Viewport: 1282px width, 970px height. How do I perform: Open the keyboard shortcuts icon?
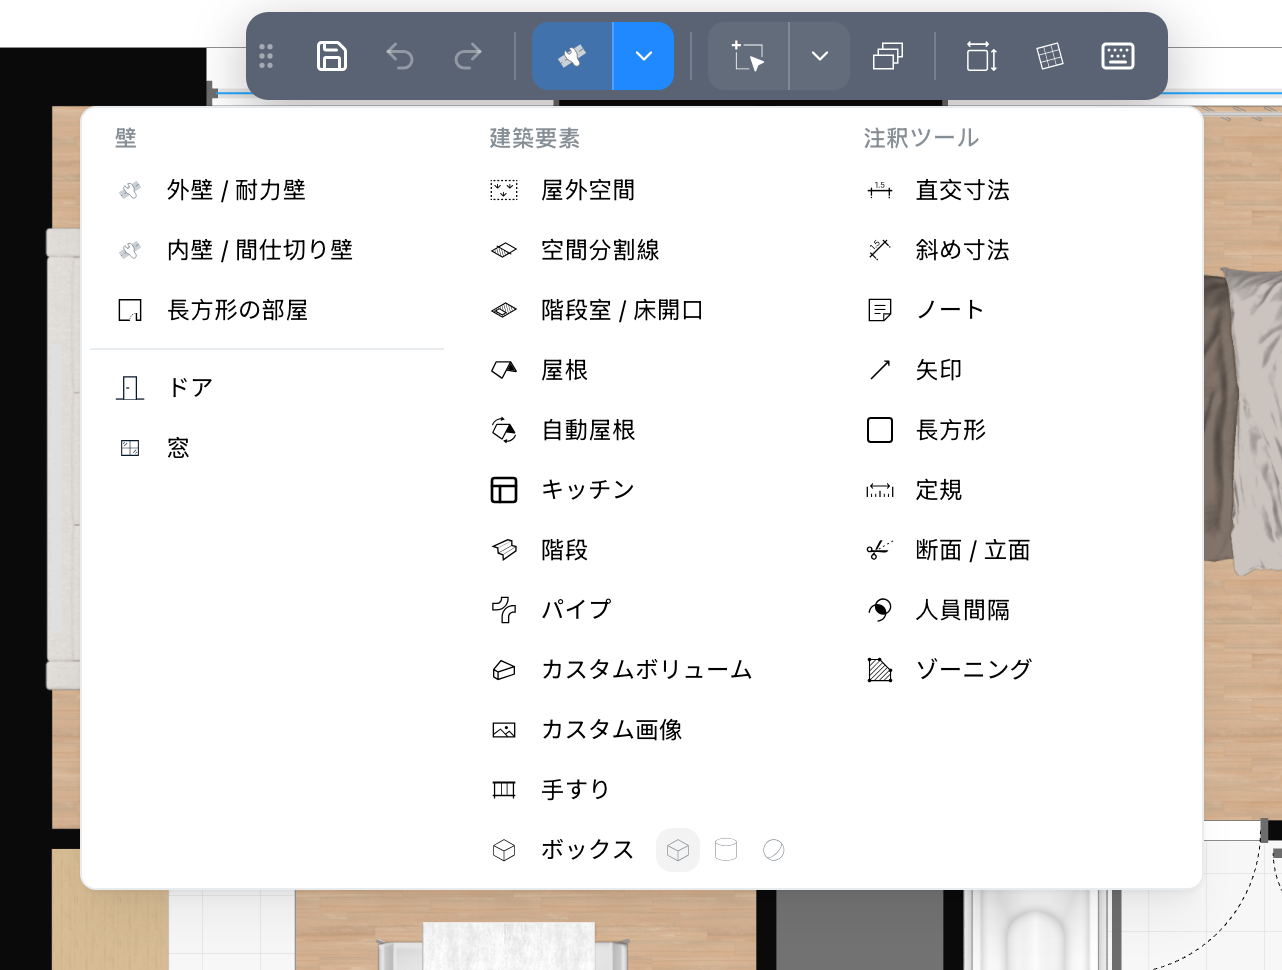pos(1118,56)
